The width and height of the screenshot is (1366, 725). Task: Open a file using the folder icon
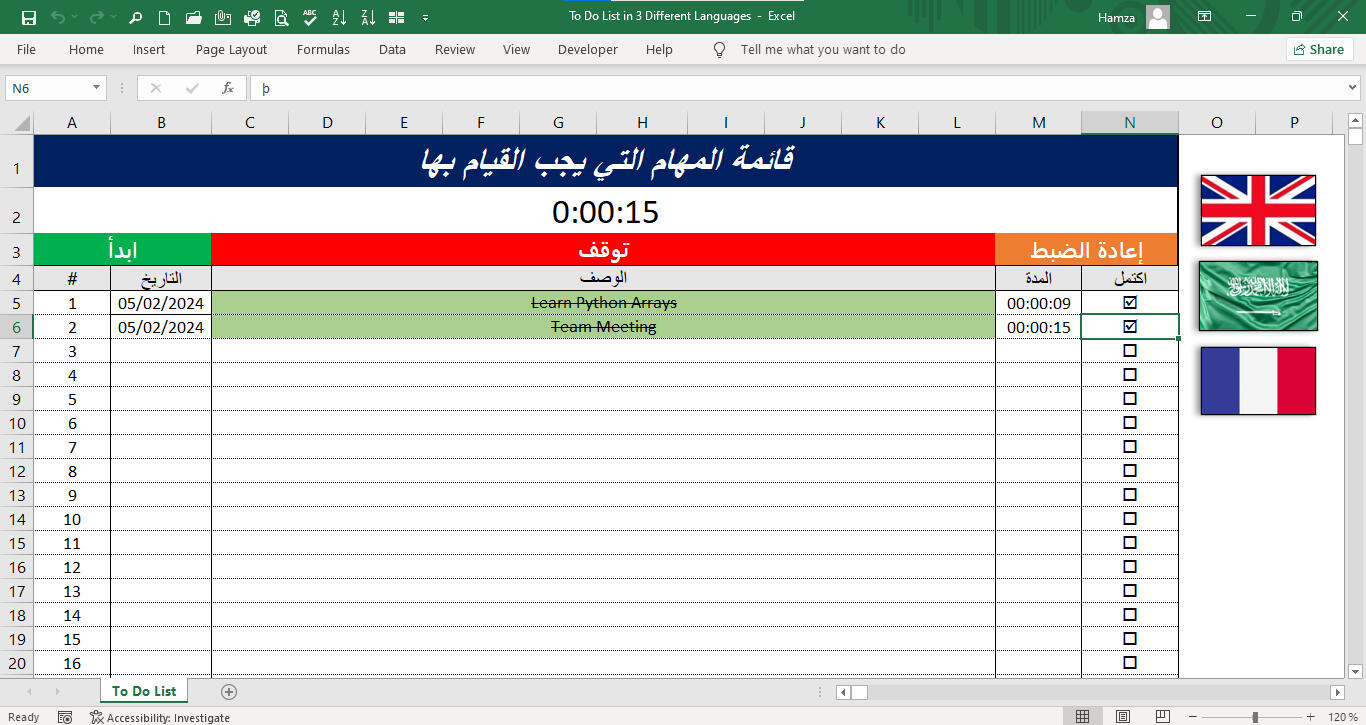(194, 17)
